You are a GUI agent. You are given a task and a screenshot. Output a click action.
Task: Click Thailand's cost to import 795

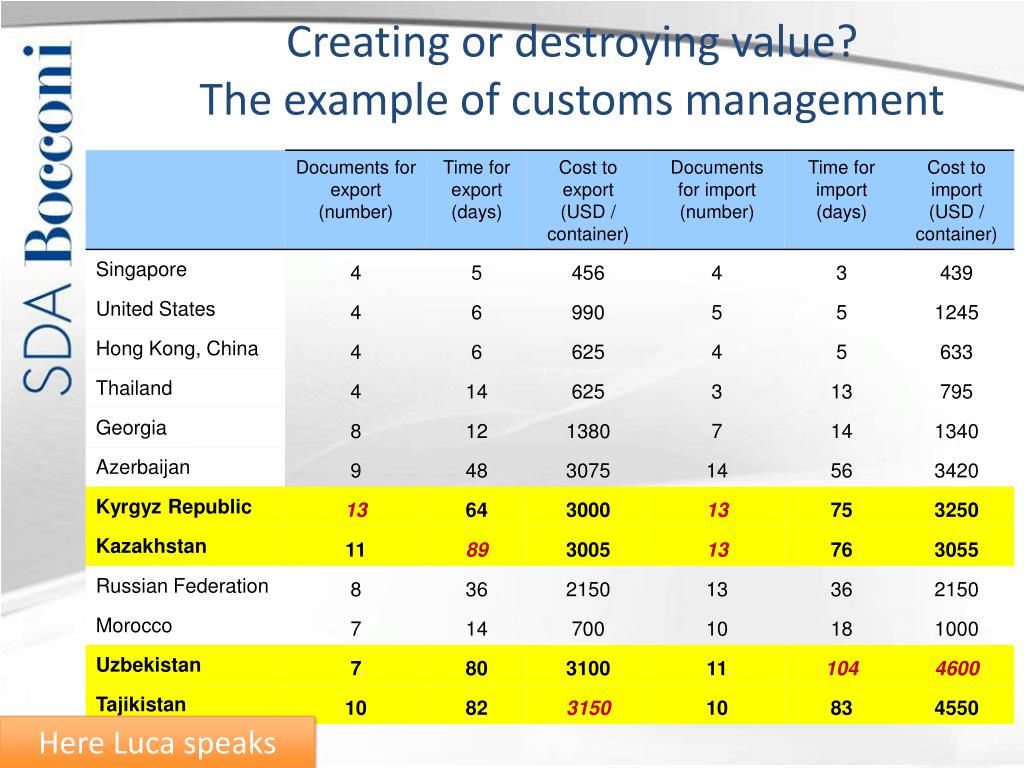point(956,392)
